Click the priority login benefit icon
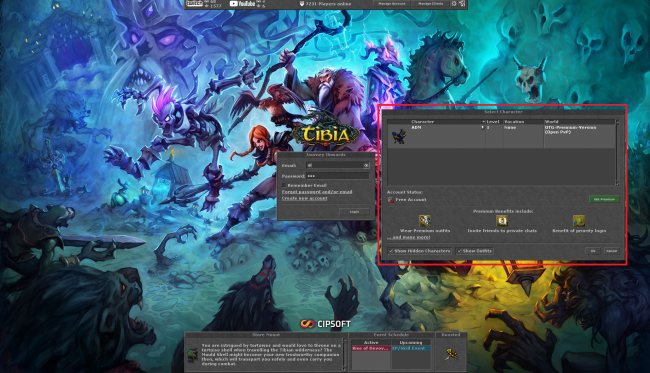 click(579, 220)
